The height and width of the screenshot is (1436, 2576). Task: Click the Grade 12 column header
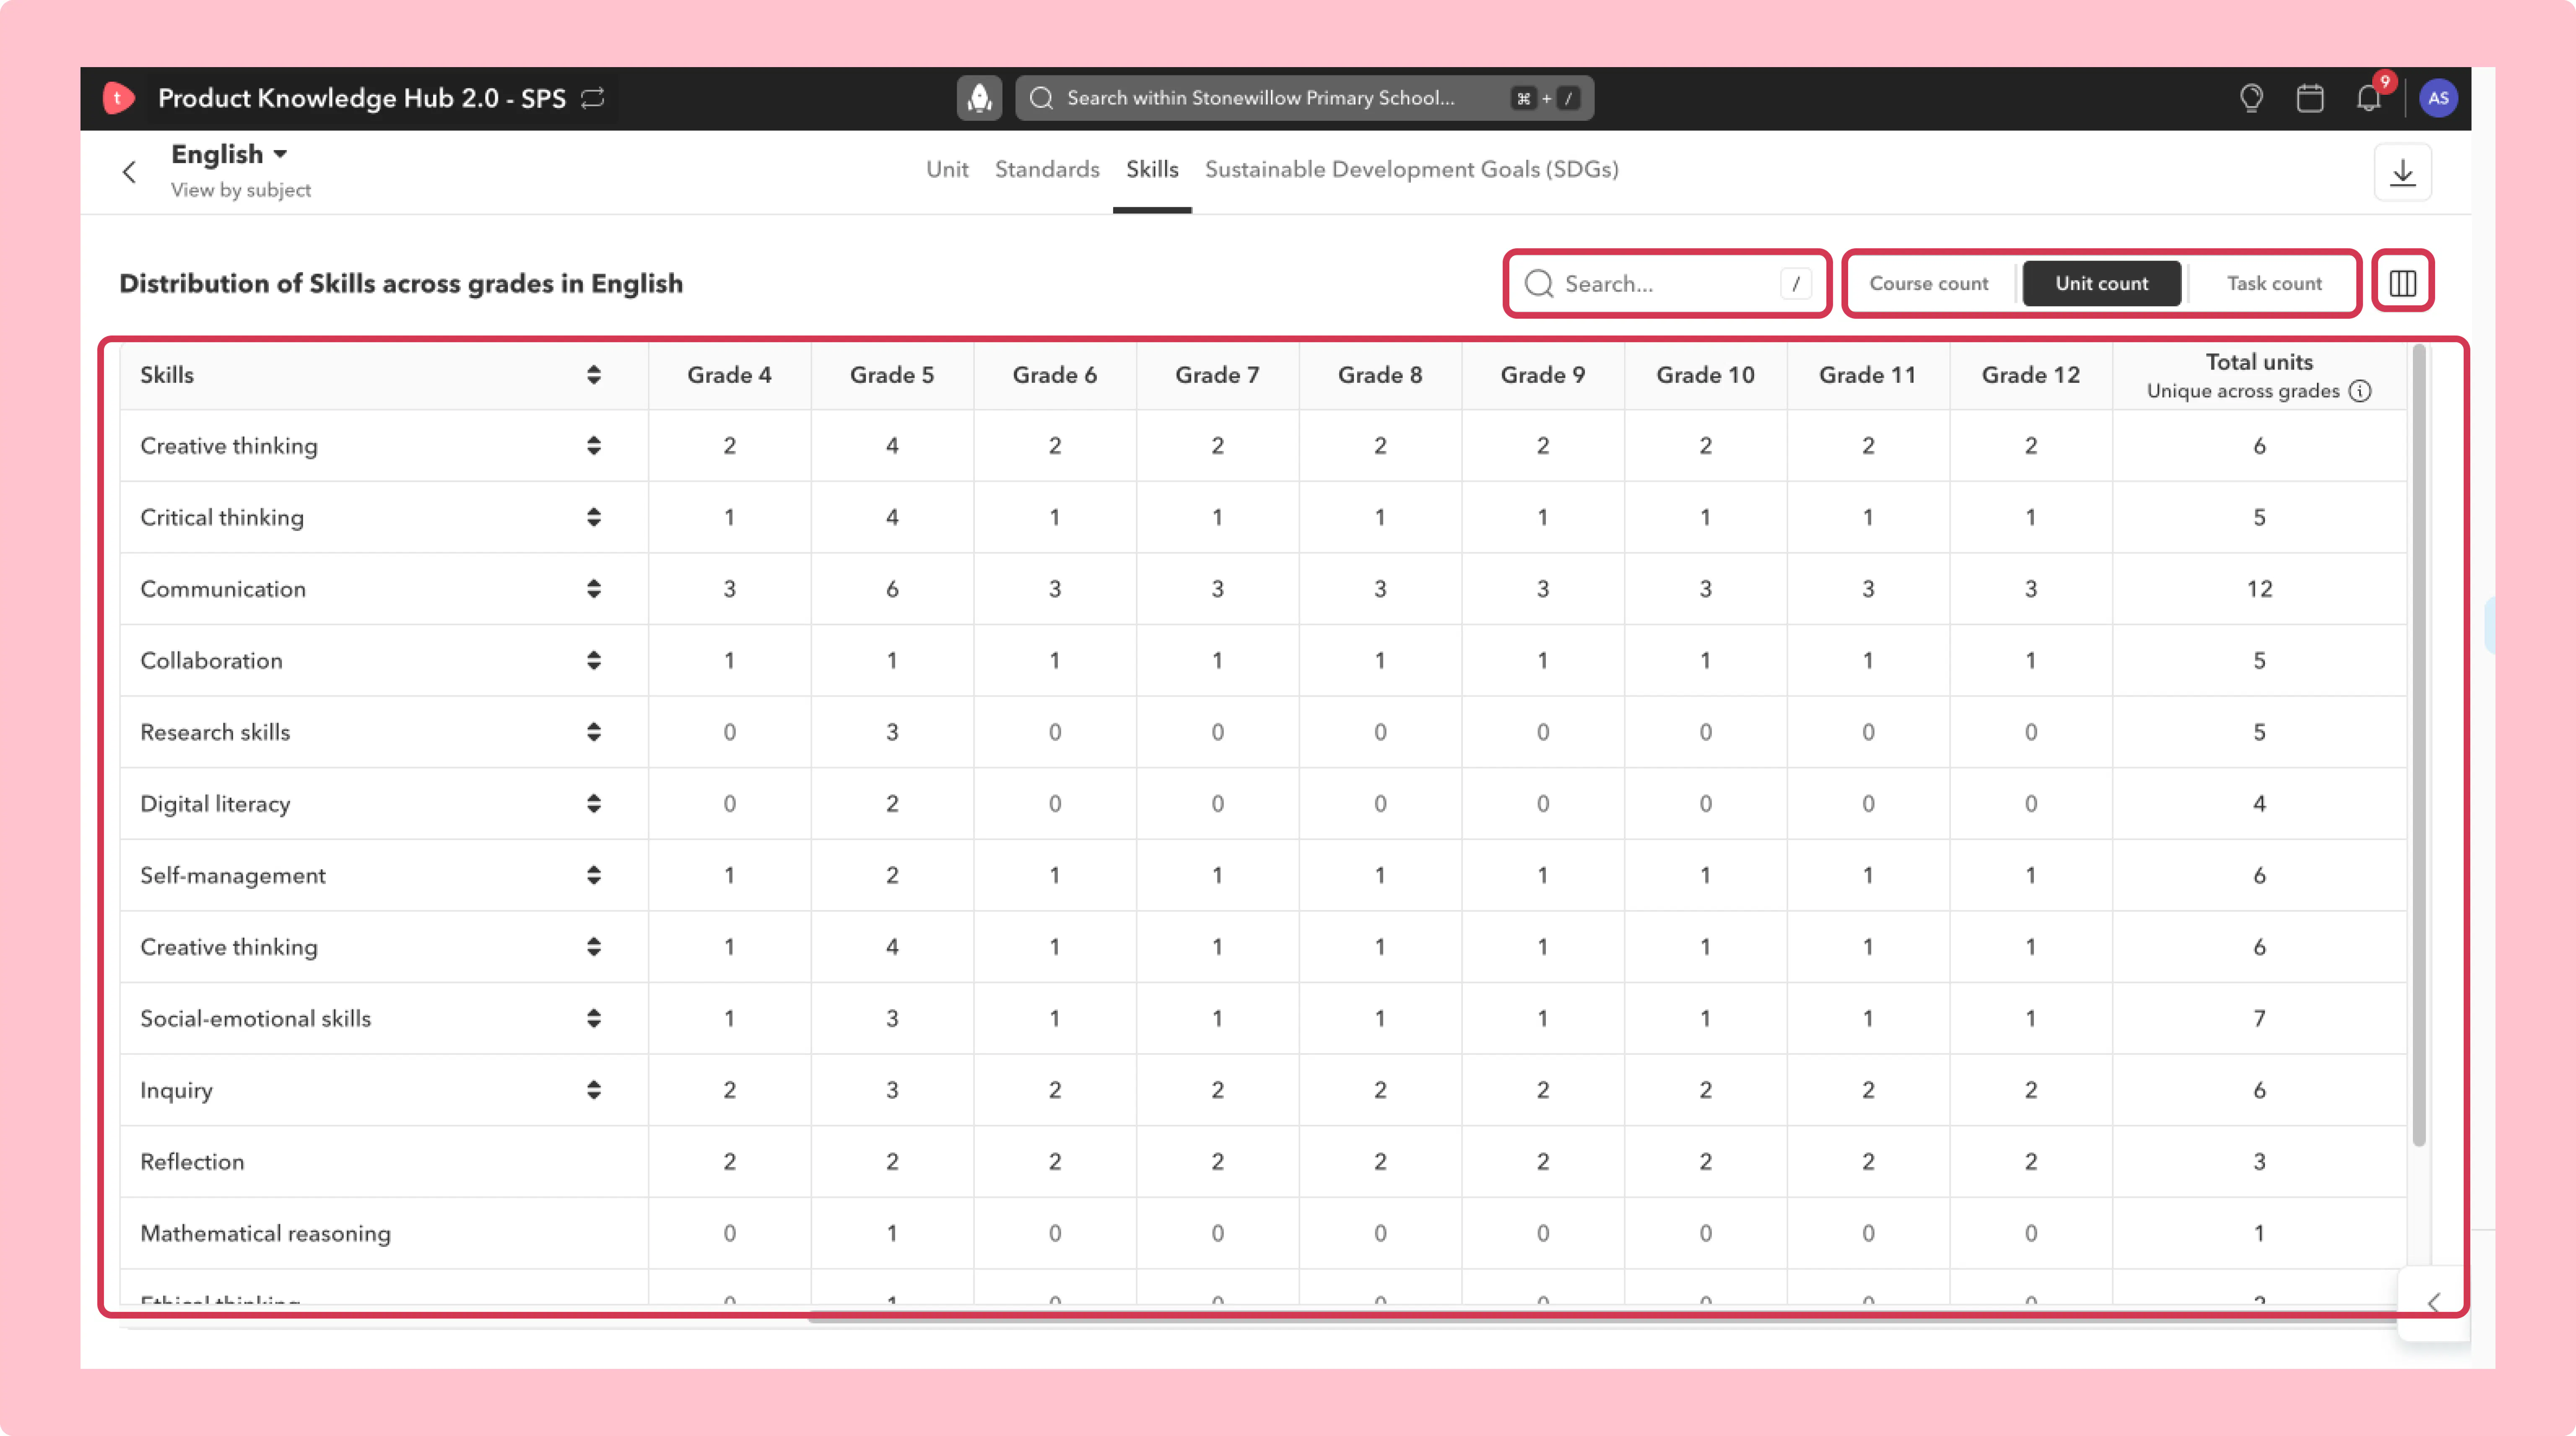point(2030,375)
